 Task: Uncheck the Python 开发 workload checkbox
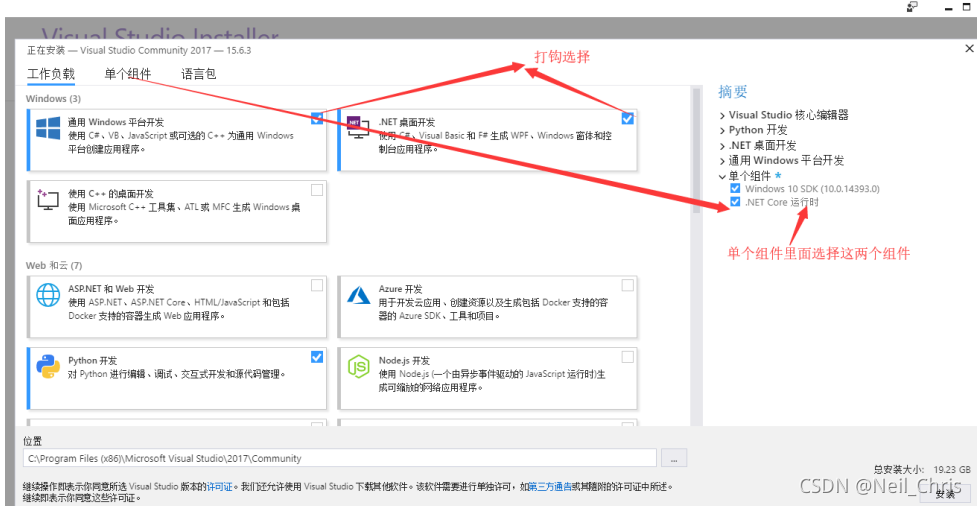tap(317, 357)
